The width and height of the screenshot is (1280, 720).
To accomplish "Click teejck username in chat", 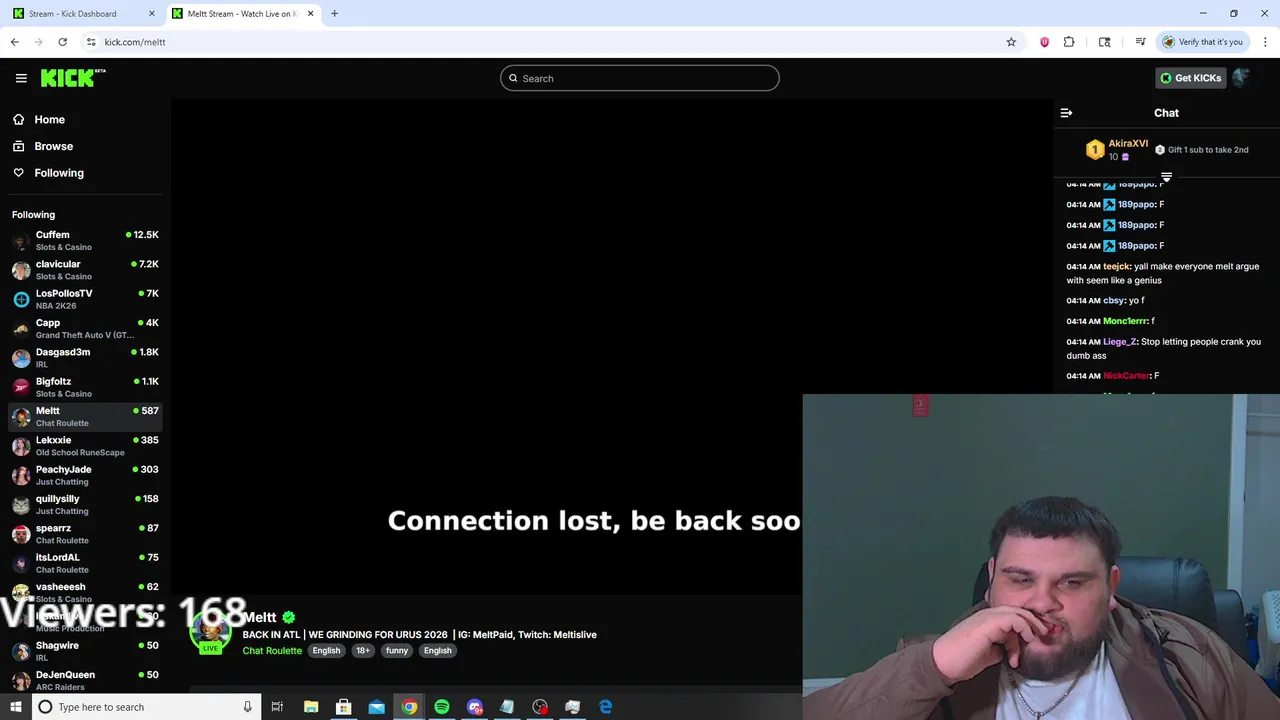I will tap(1116, 267).
